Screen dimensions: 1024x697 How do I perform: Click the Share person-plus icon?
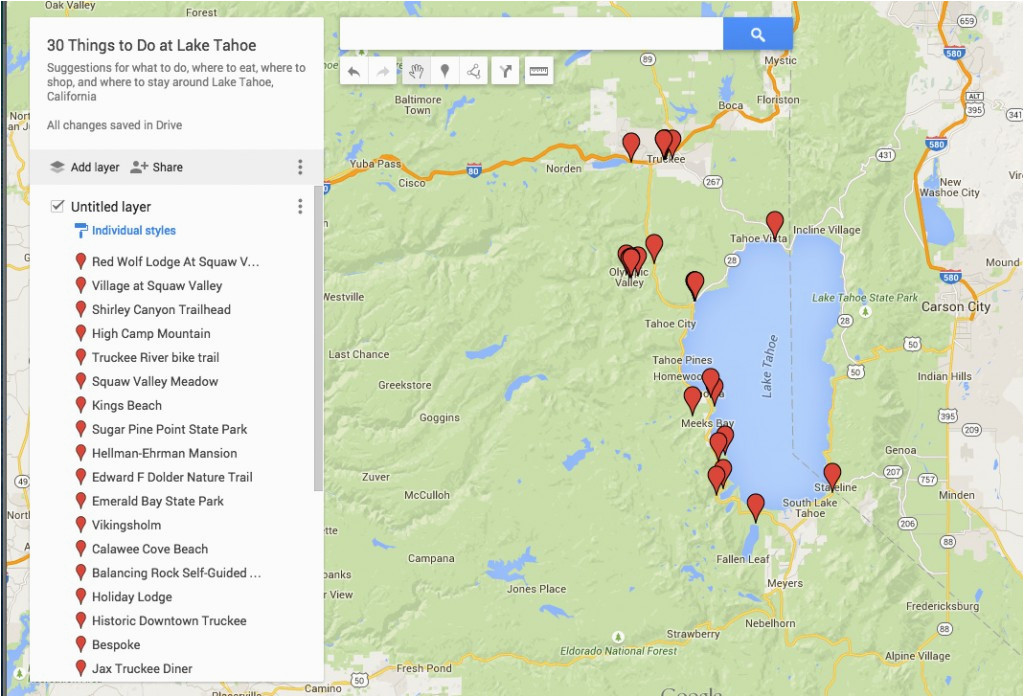(x=139, y=167)
